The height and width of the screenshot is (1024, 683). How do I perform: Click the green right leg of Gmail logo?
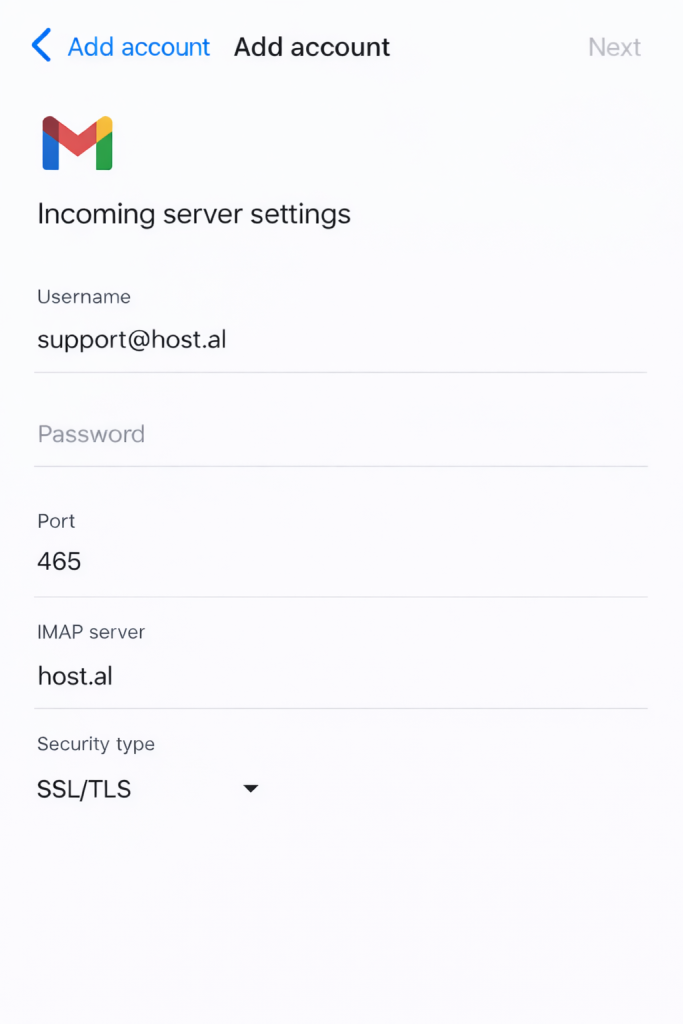104,153
